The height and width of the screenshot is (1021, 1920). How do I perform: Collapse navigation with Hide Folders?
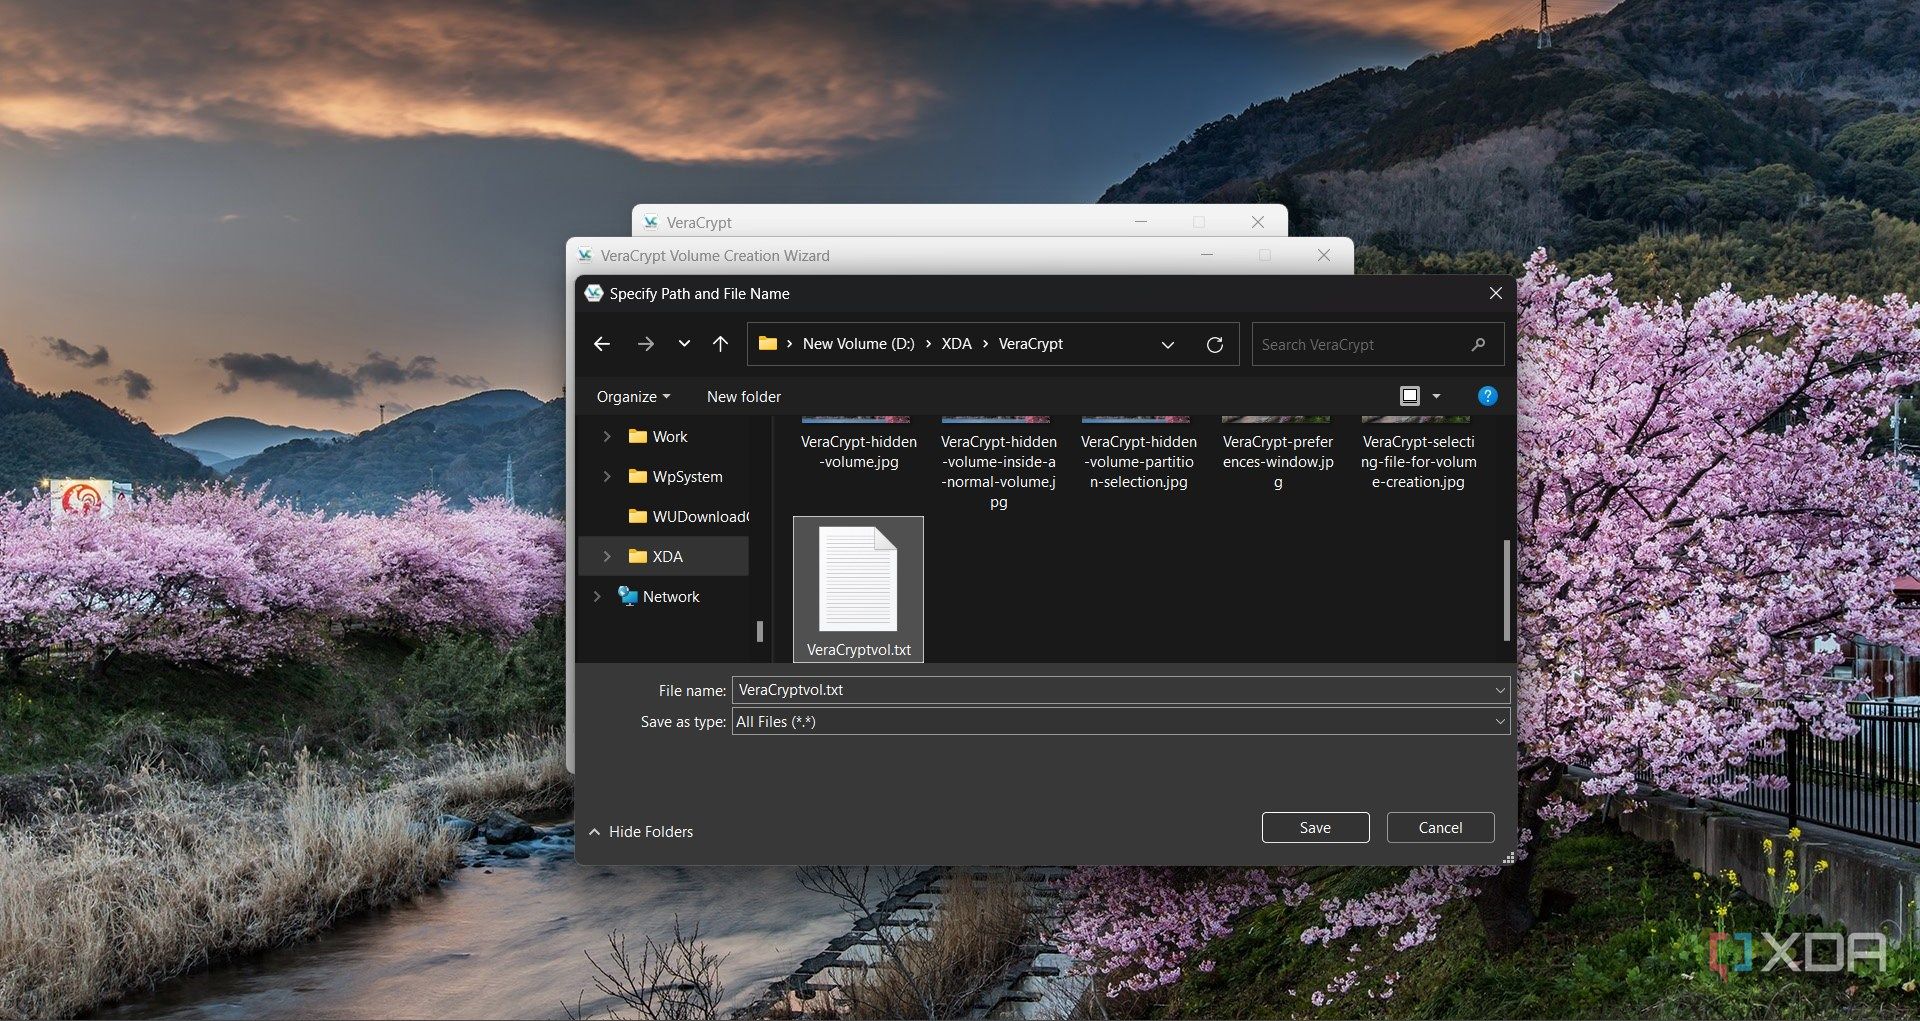tap(641, 832)
